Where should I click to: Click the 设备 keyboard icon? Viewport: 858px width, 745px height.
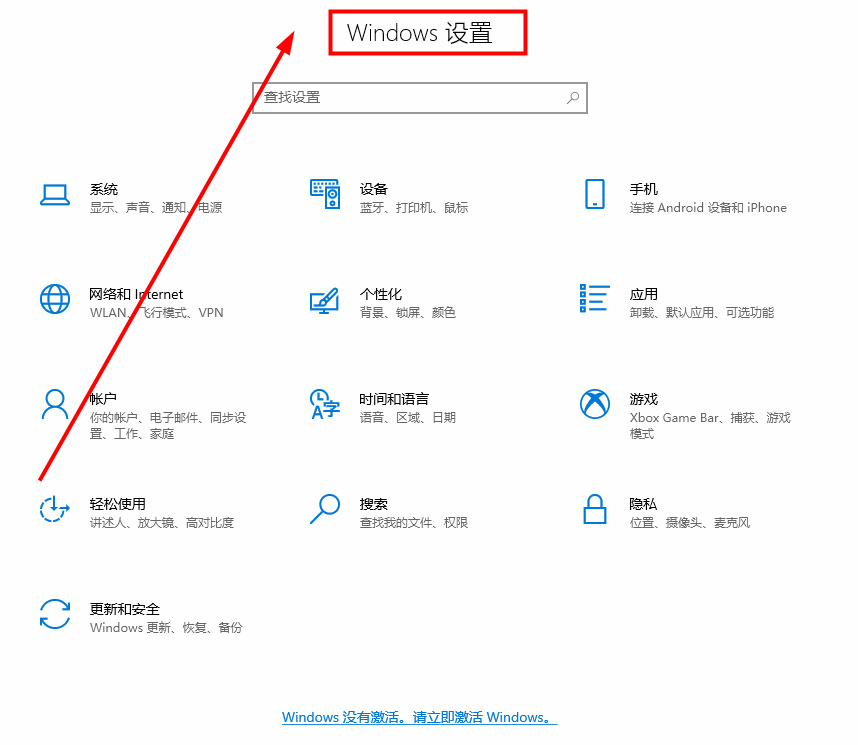325,195
